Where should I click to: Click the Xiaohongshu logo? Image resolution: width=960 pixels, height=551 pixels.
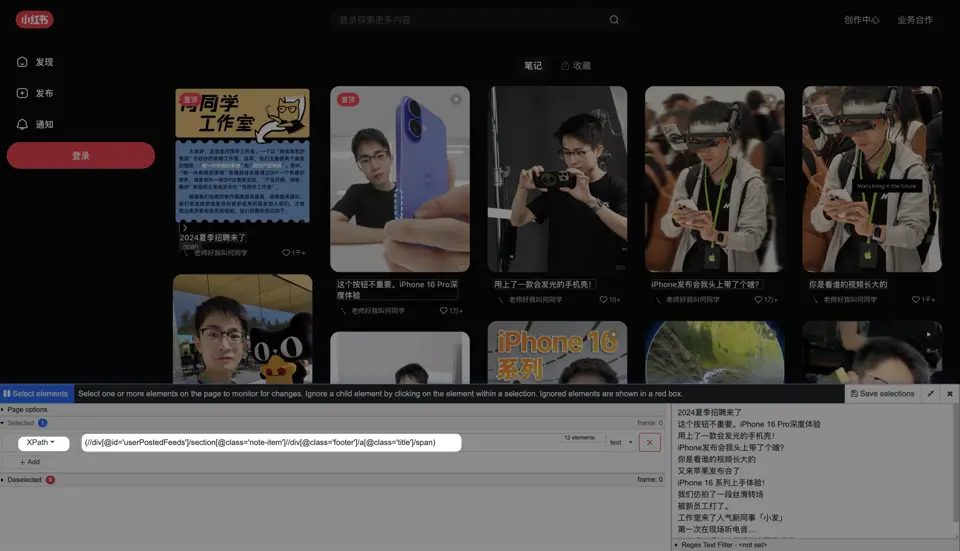click(x=34, y=20)
